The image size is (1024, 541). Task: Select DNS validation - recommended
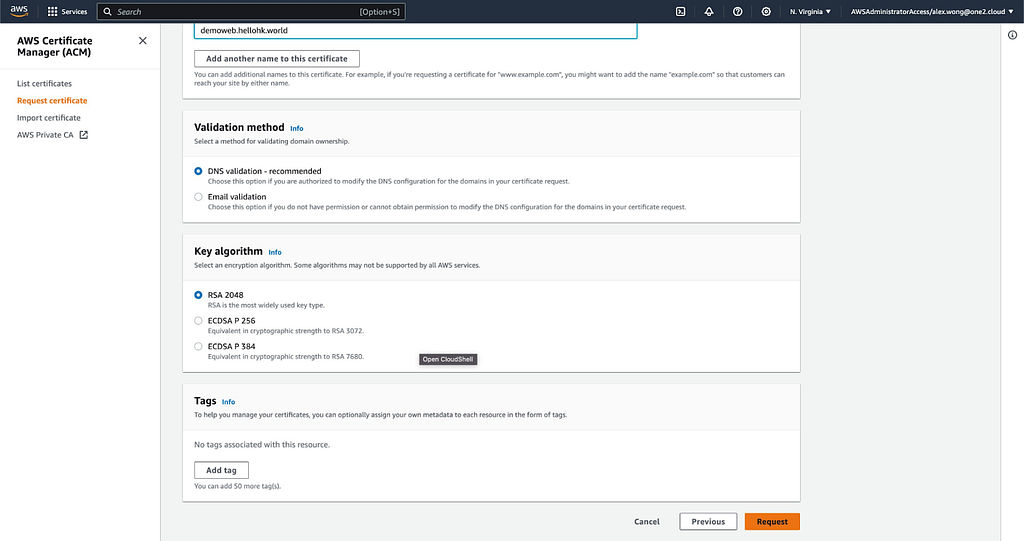[x=198, y=171]
